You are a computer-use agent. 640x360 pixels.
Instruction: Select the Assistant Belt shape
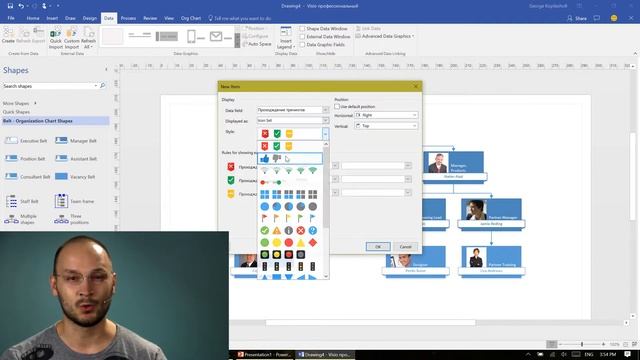tap(76, 159)
